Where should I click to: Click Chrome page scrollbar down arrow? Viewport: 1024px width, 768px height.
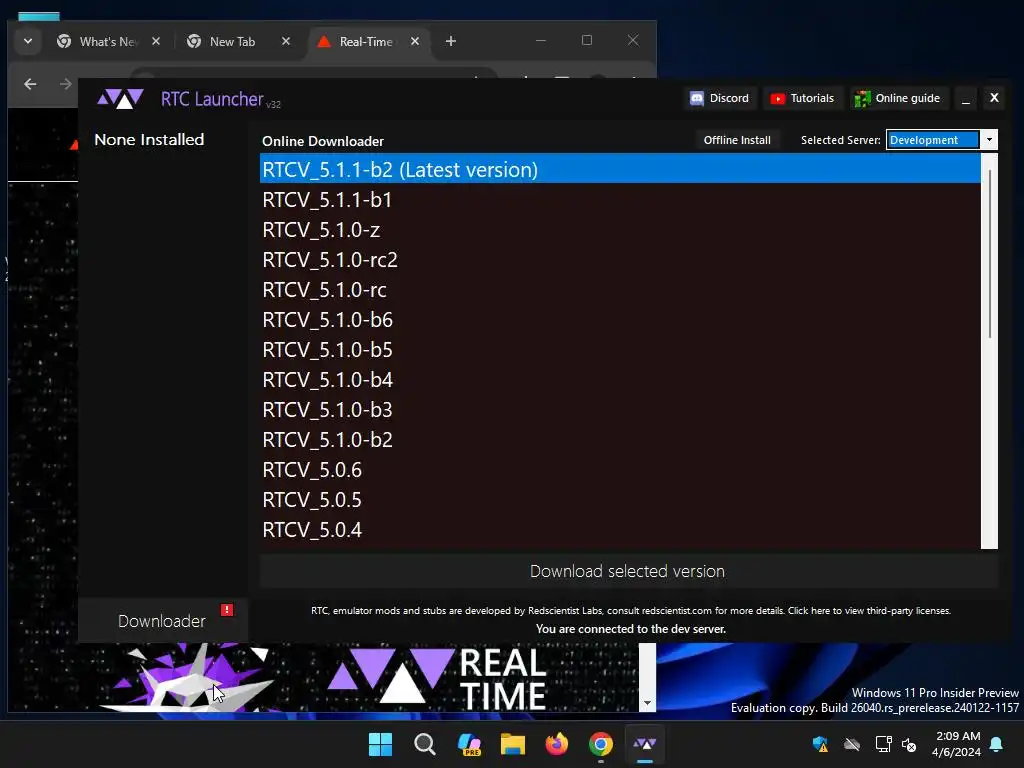pos(647,703)
